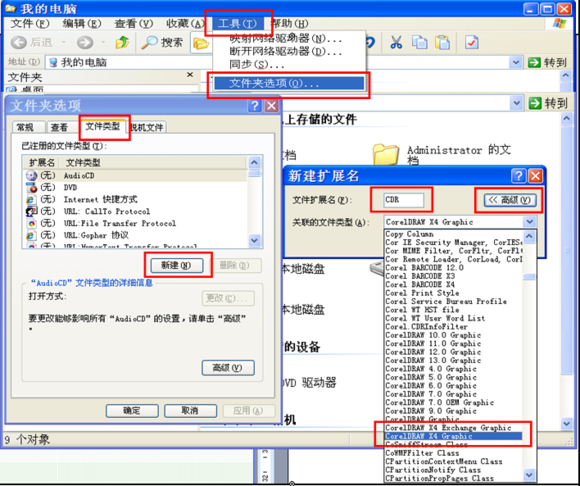Image resolution: width=580 pixels, height=486 pixels.
Task: Click help icon in 新建扩展名 dialog
Action: click(518, 176)
